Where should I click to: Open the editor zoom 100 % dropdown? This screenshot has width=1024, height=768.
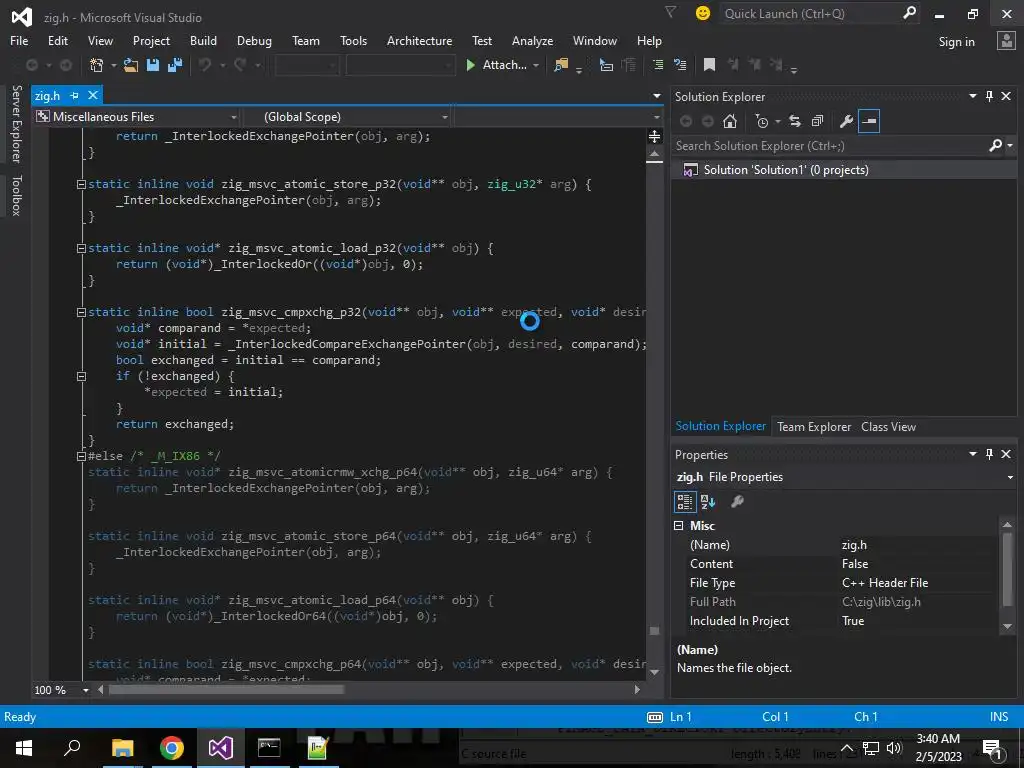pos(86,690)
